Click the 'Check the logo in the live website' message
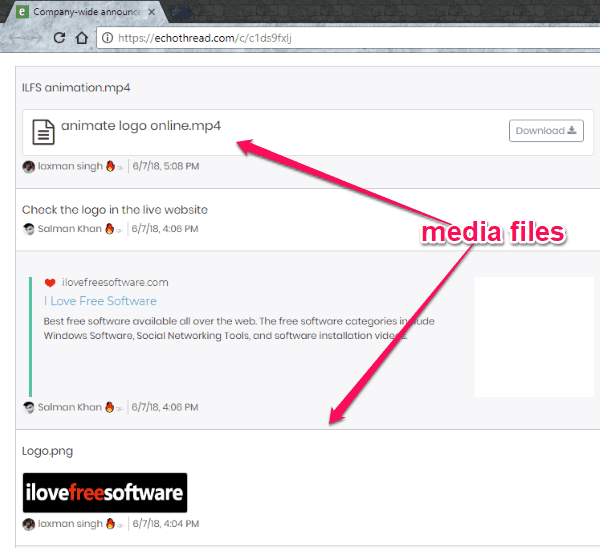The width and height of the screenshot is (600, 548). [115, 210]
